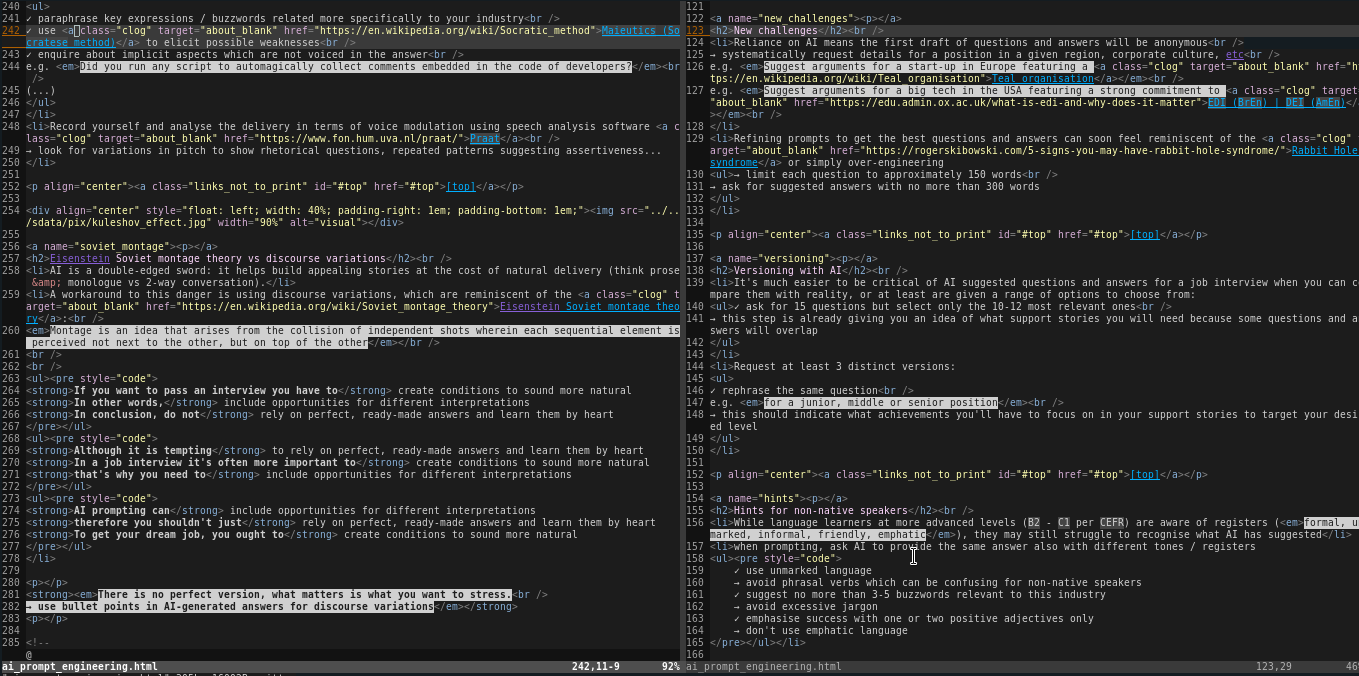Click the arrow before 'avoid excessive jargon'
The image size is (1359, 676).
[737, 607]
